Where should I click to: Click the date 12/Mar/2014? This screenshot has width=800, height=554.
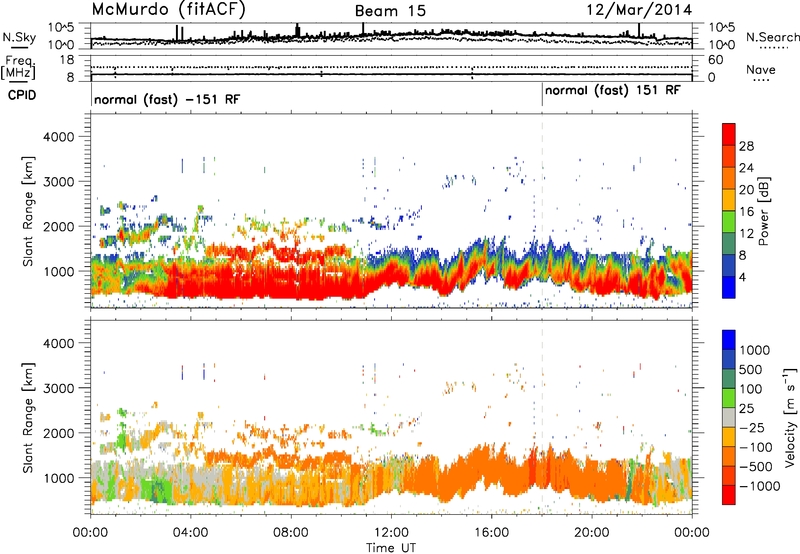tap(639, 10)
